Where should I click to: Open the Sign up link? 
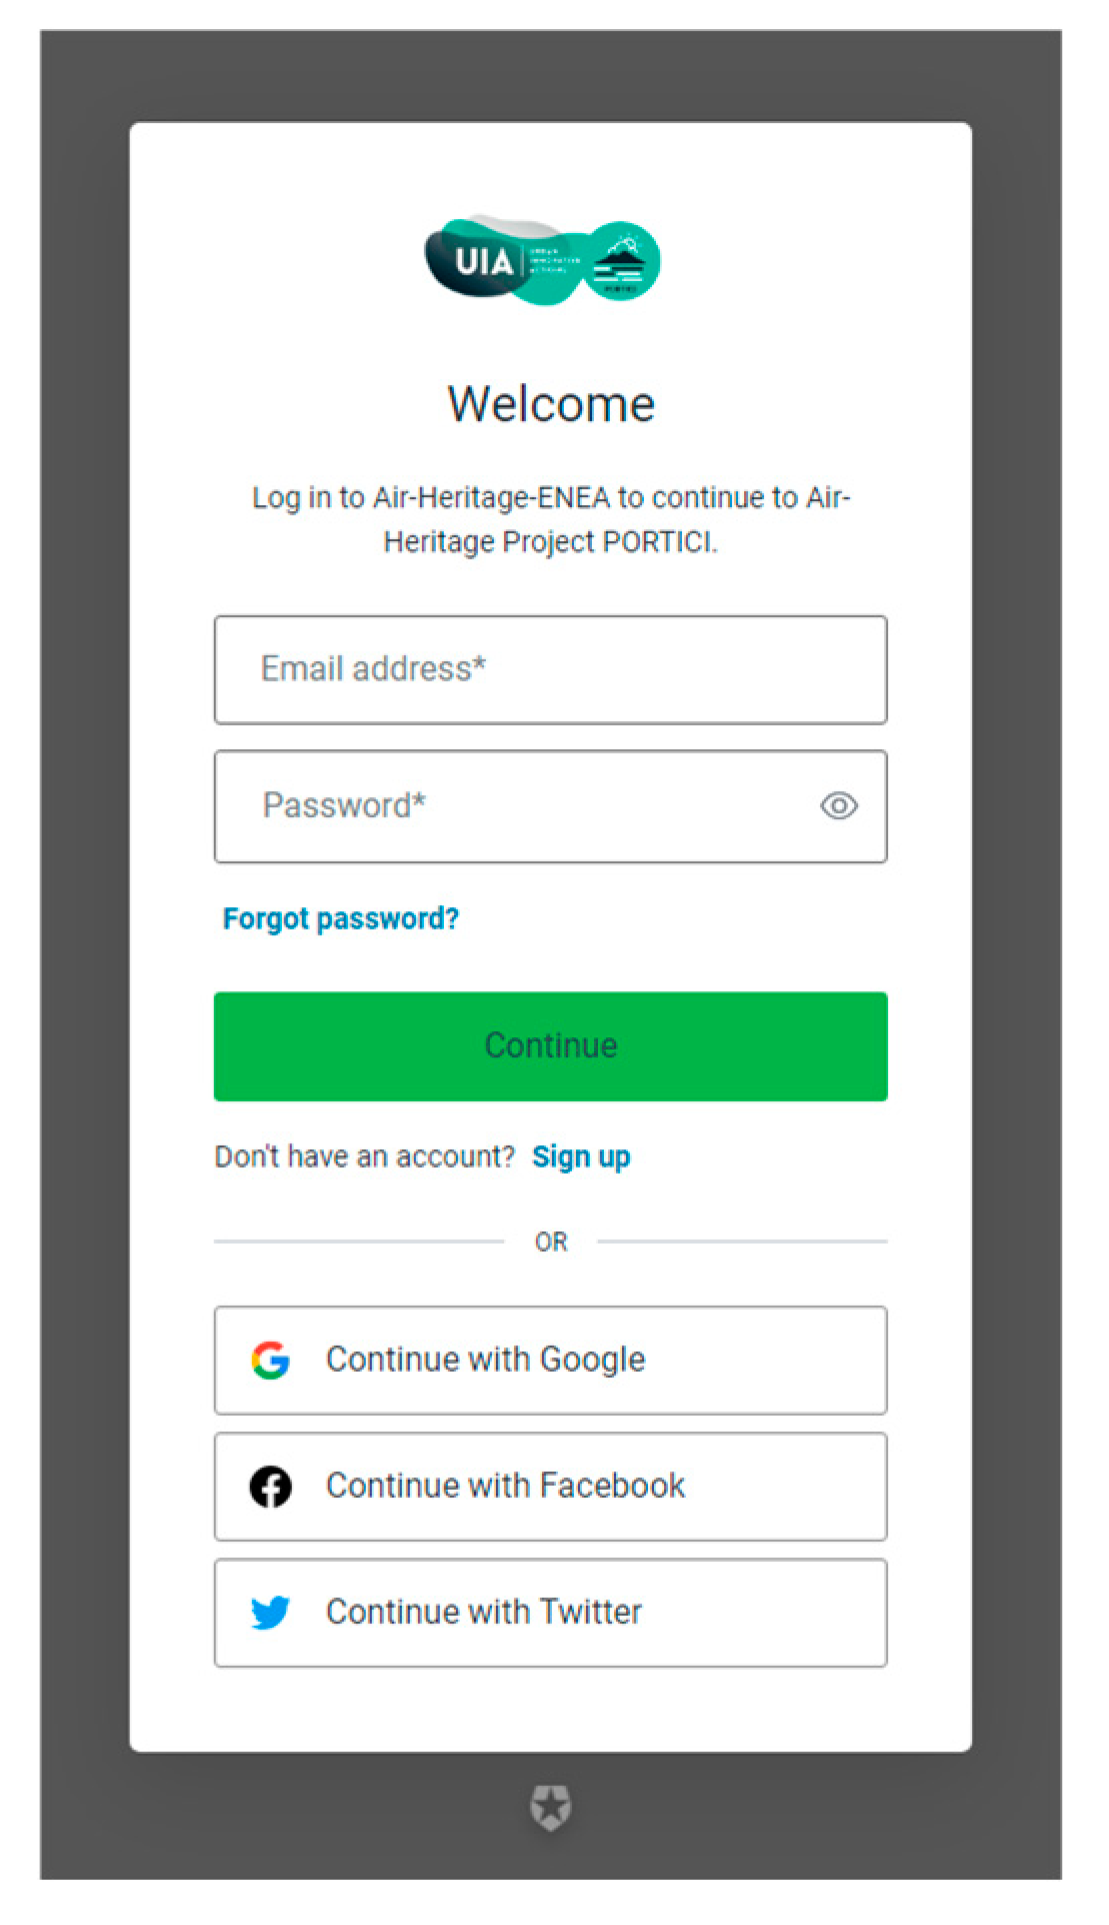(581, 1157)
